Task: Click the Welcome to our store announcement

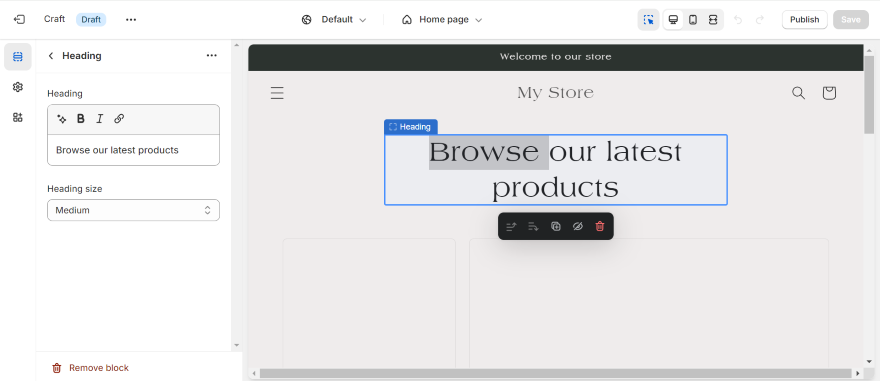Action: [556, 57]
